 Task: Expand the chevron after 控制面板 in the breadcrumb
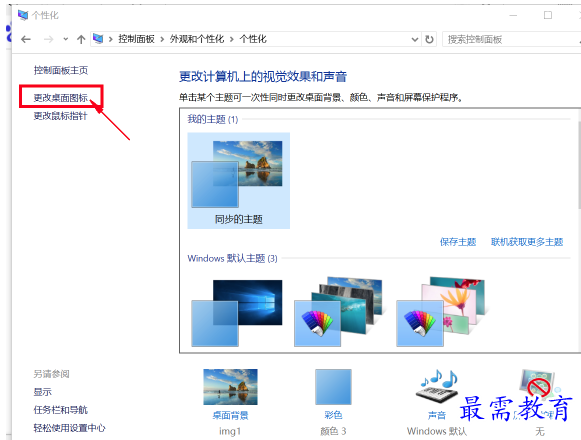click(x=162, y=39)
